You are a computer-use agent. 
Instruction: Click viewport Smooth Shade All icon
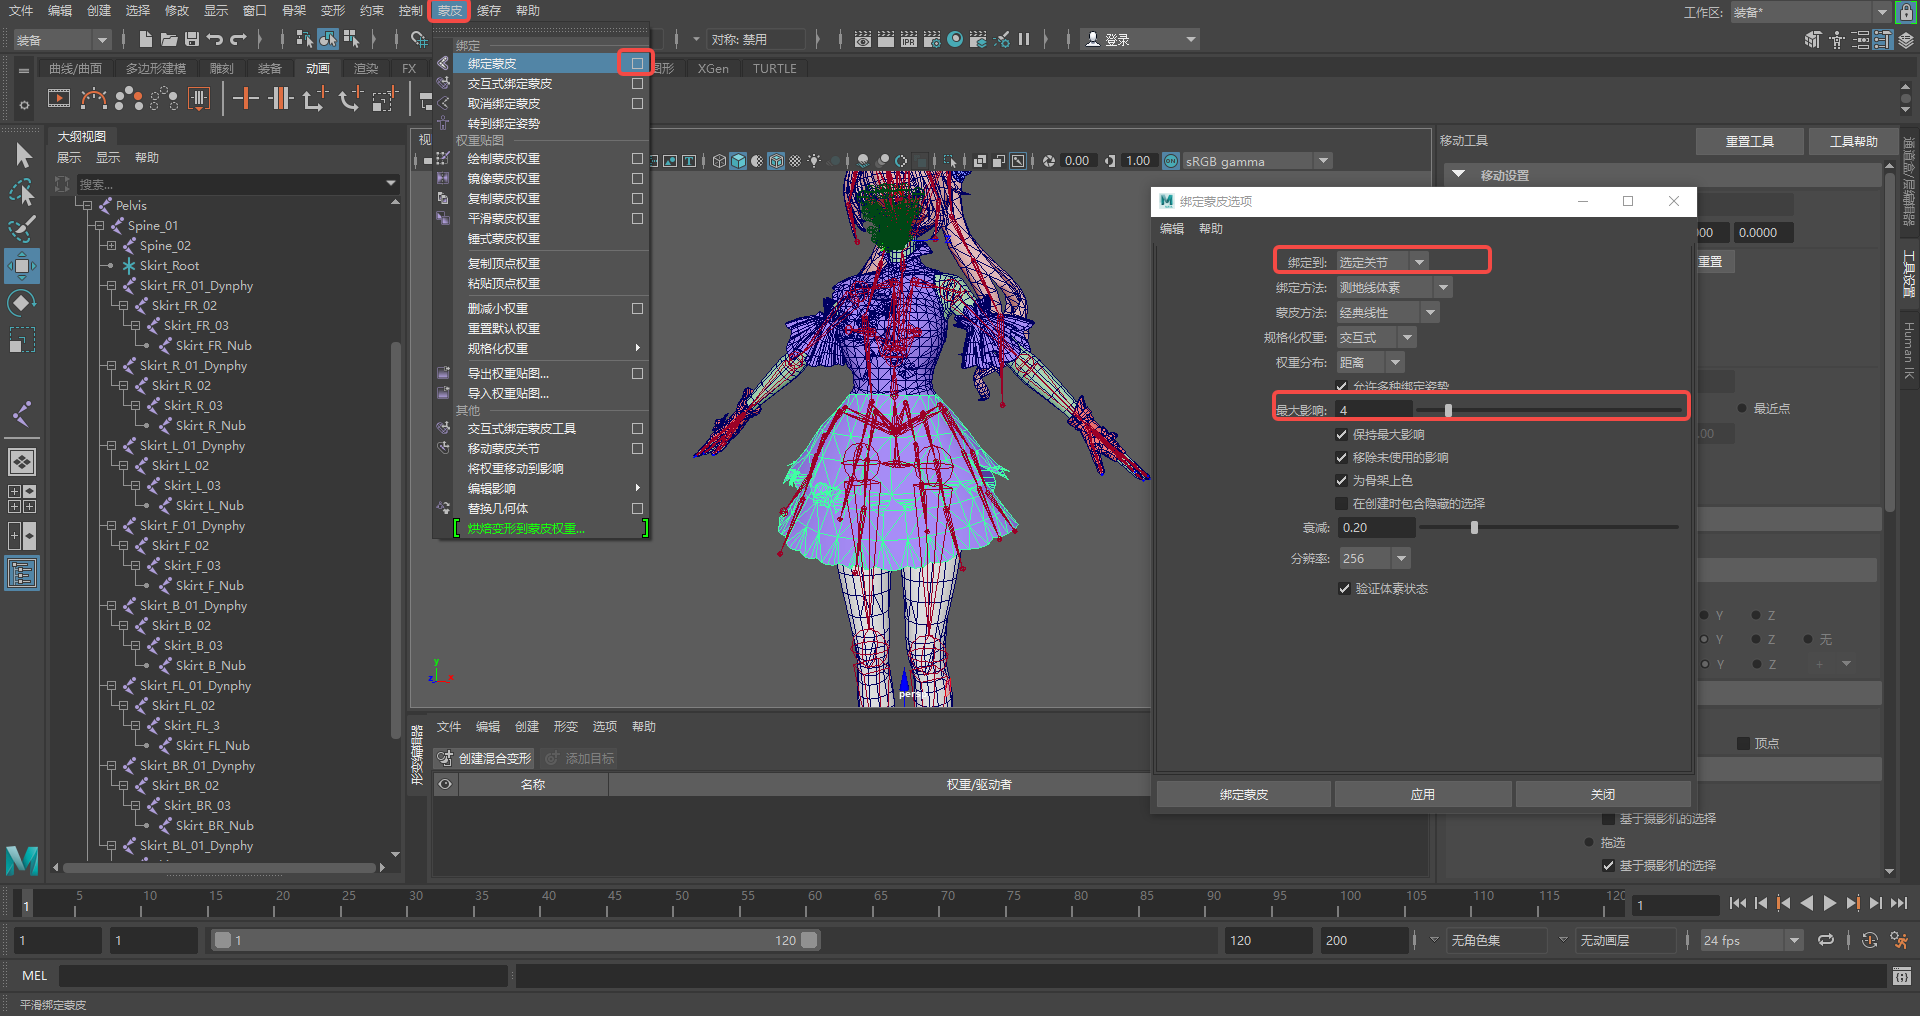738,161
